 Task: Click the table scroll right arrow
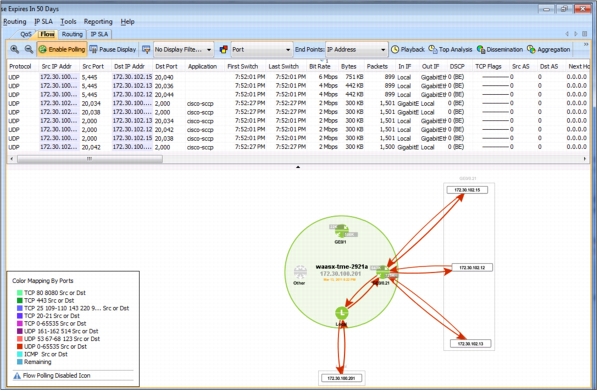tap(585, 159)
